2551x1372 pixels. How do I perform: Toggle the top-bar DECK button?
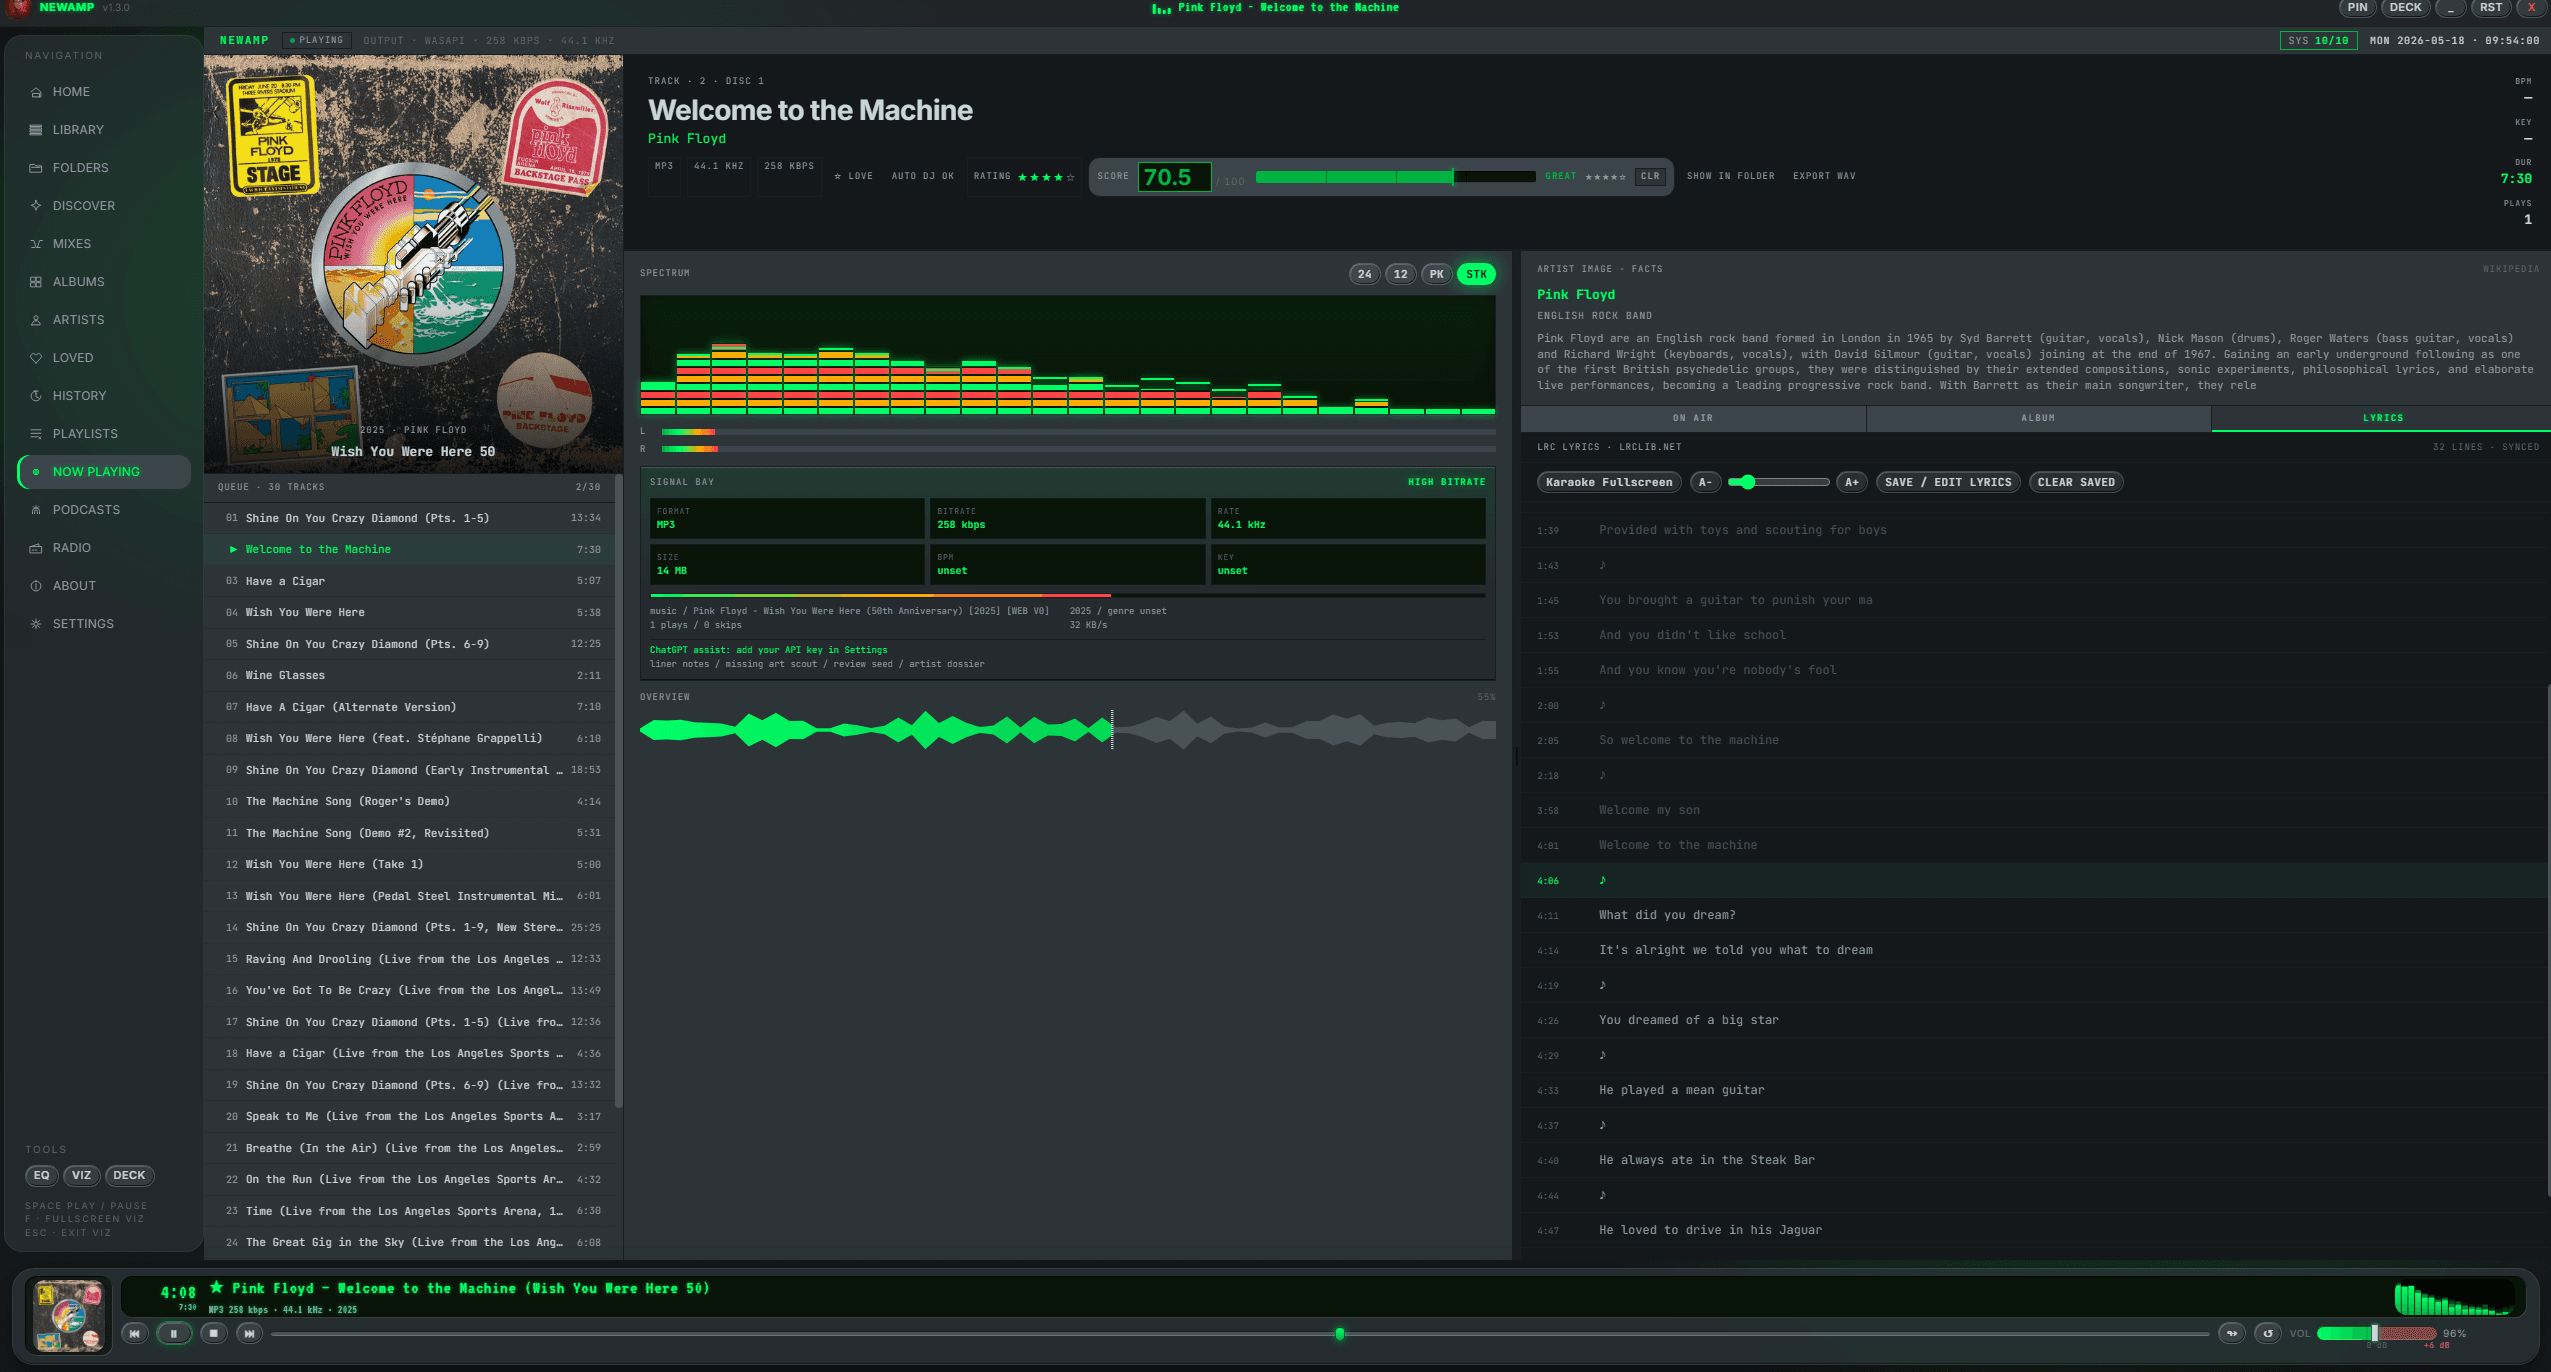click(x=2405, y=8)
